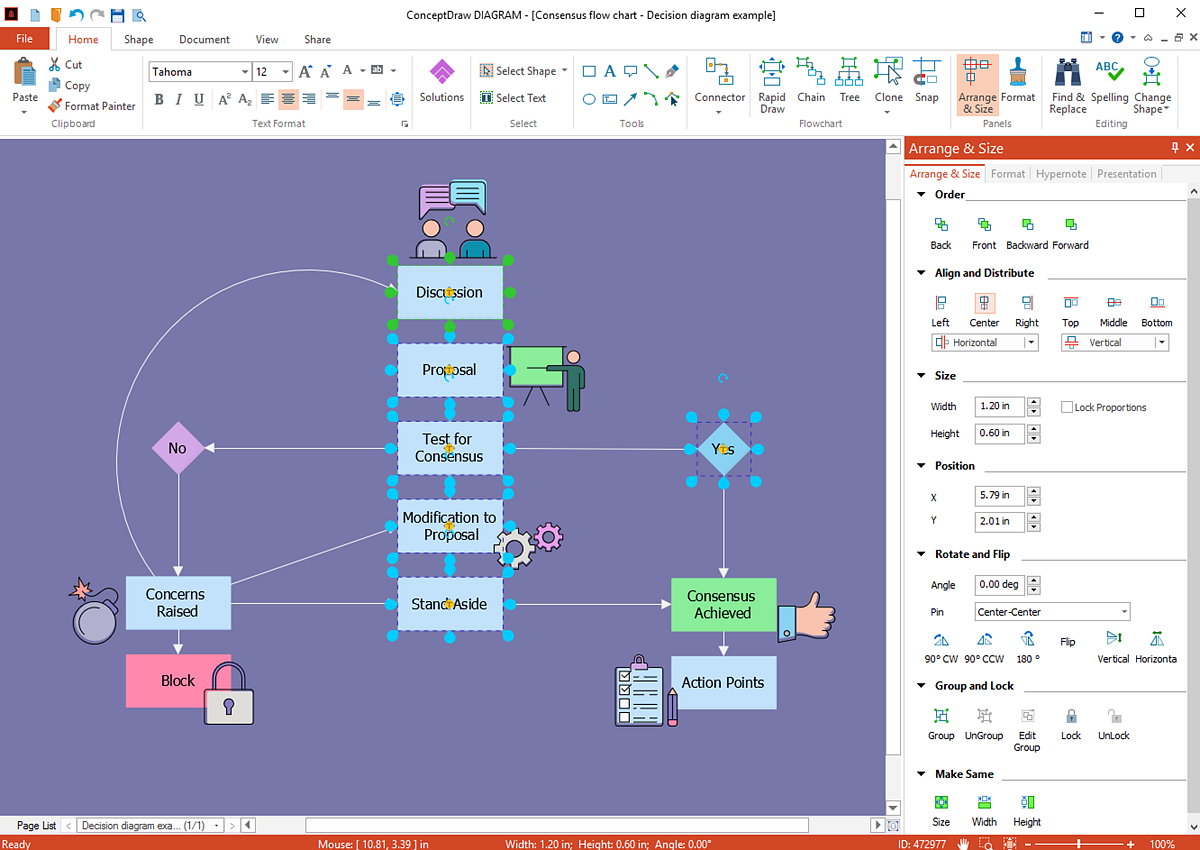
Task: Click the Width input field
Action: coord(1000,407)
